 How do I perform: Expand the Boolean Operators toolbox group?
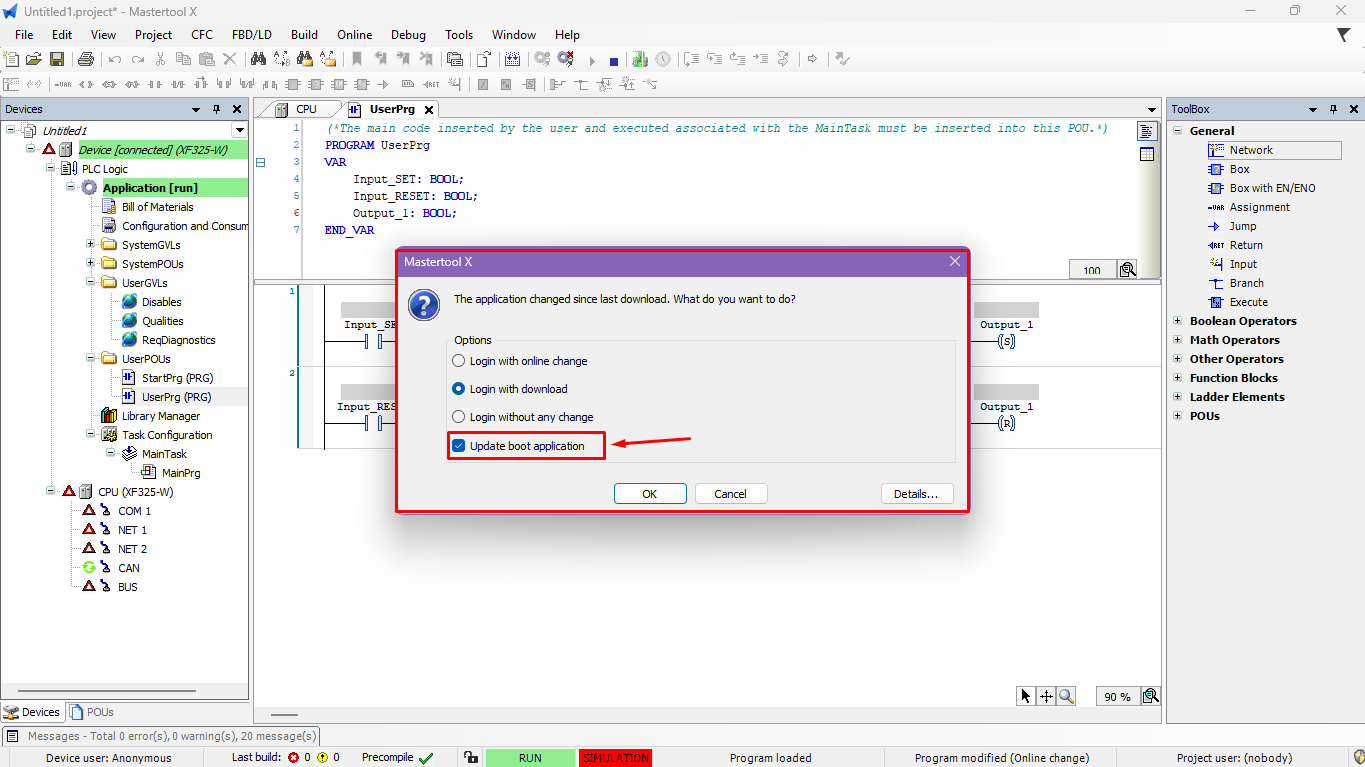1177,321
